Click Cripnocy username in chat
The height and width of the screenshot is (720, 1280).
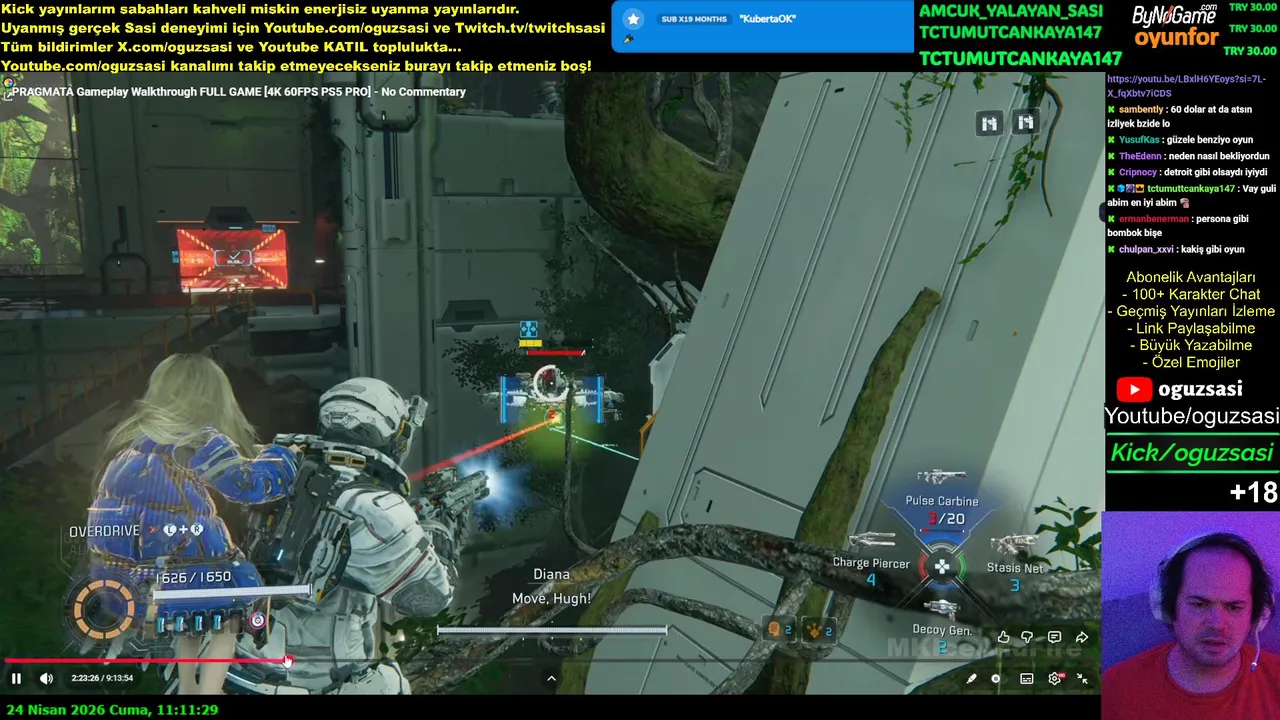pyautogui.click(x=1138, y=172)
